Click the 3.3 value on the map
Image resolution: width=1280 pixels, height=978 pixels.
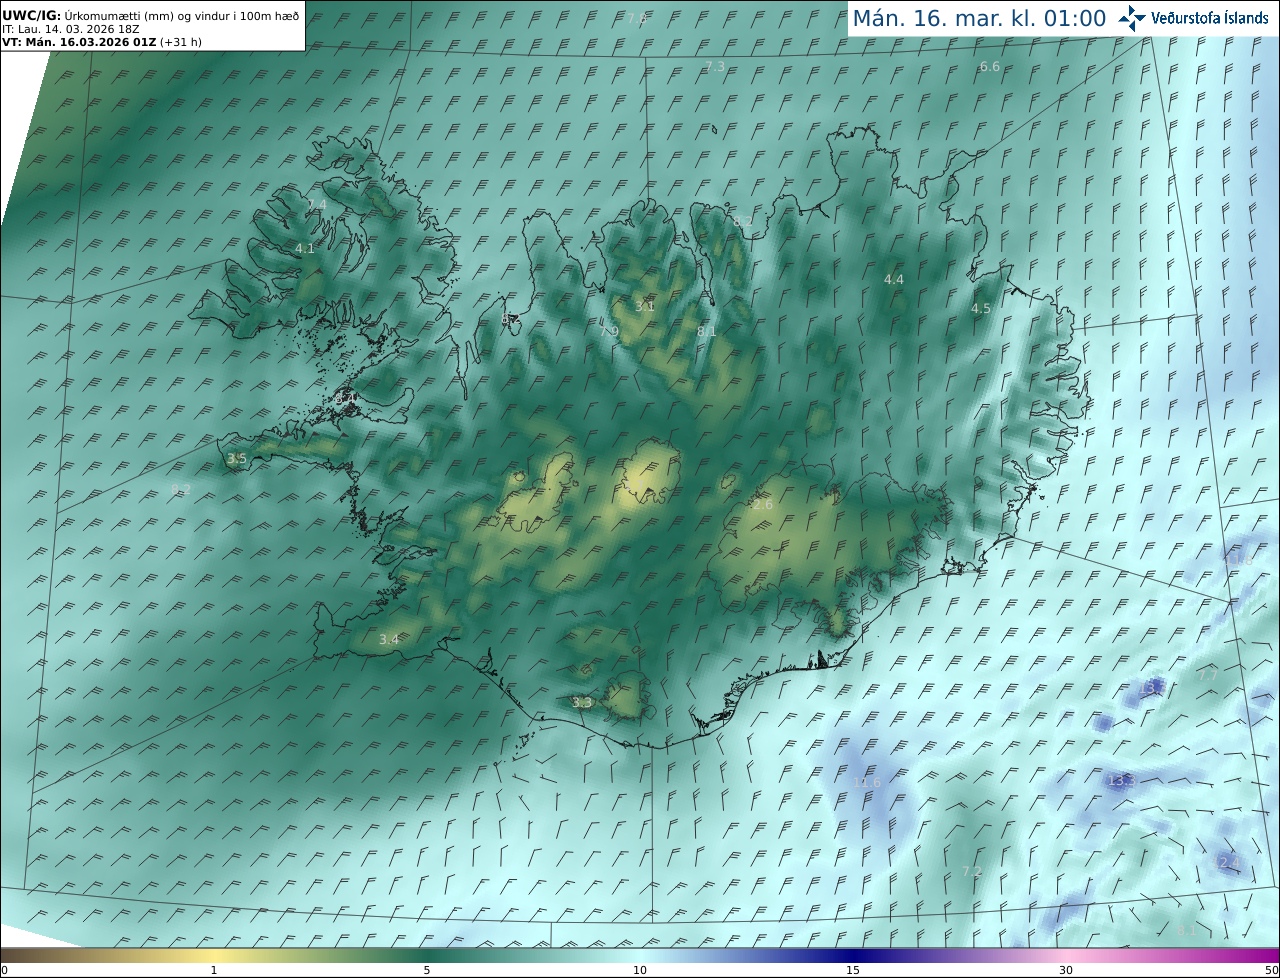point(582,702)
